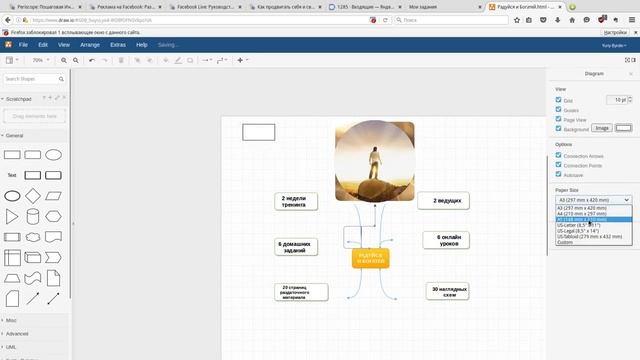Select the diamond shape in General
This screenshot has height=360, width=640.
point(33,196)
